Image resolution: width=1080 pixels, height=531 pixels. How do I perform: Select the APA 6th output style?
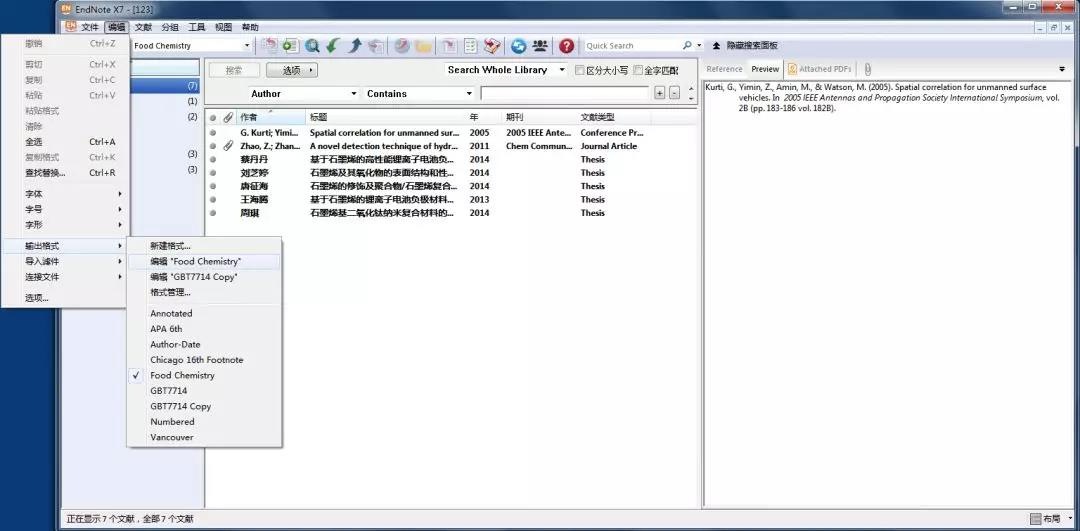(x=205, y=329)
